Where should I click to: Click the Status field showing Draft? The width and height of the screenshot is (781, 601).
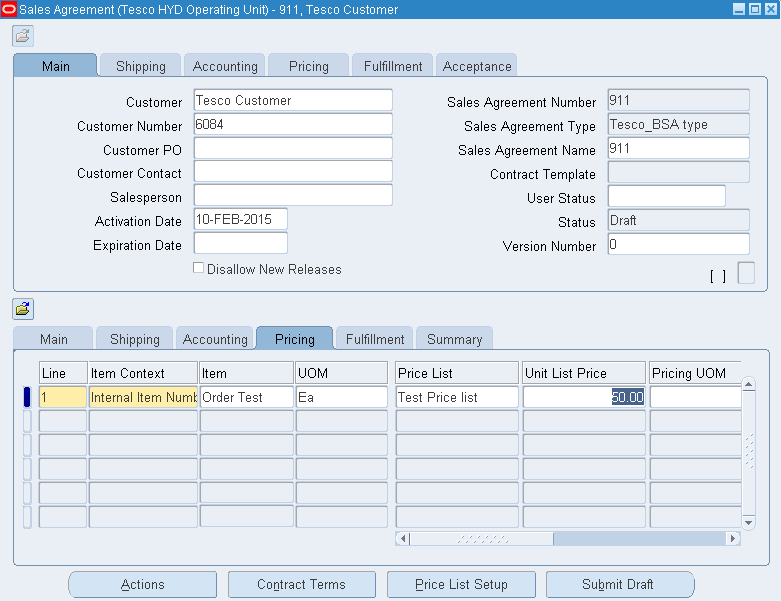(x=678, y=220)
